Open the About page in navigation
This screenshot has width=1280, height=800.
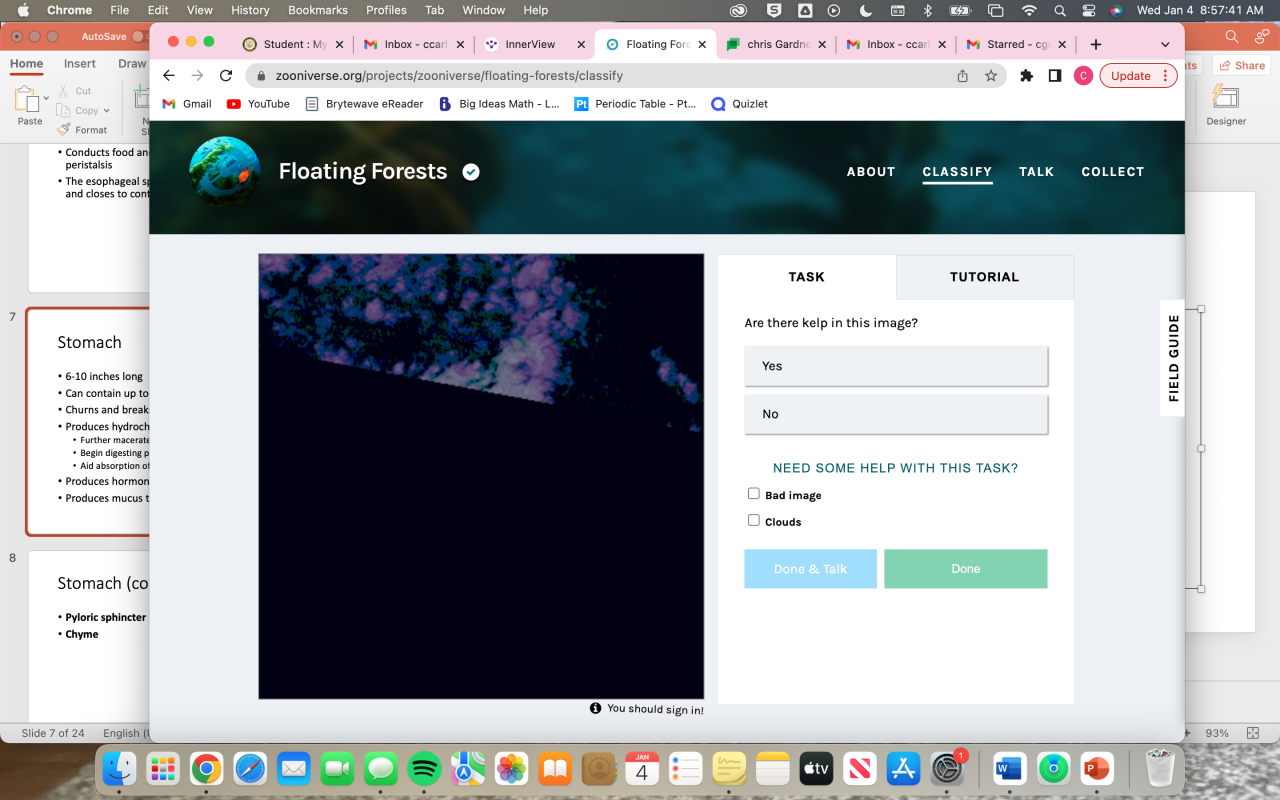click(x=871, y=172)
